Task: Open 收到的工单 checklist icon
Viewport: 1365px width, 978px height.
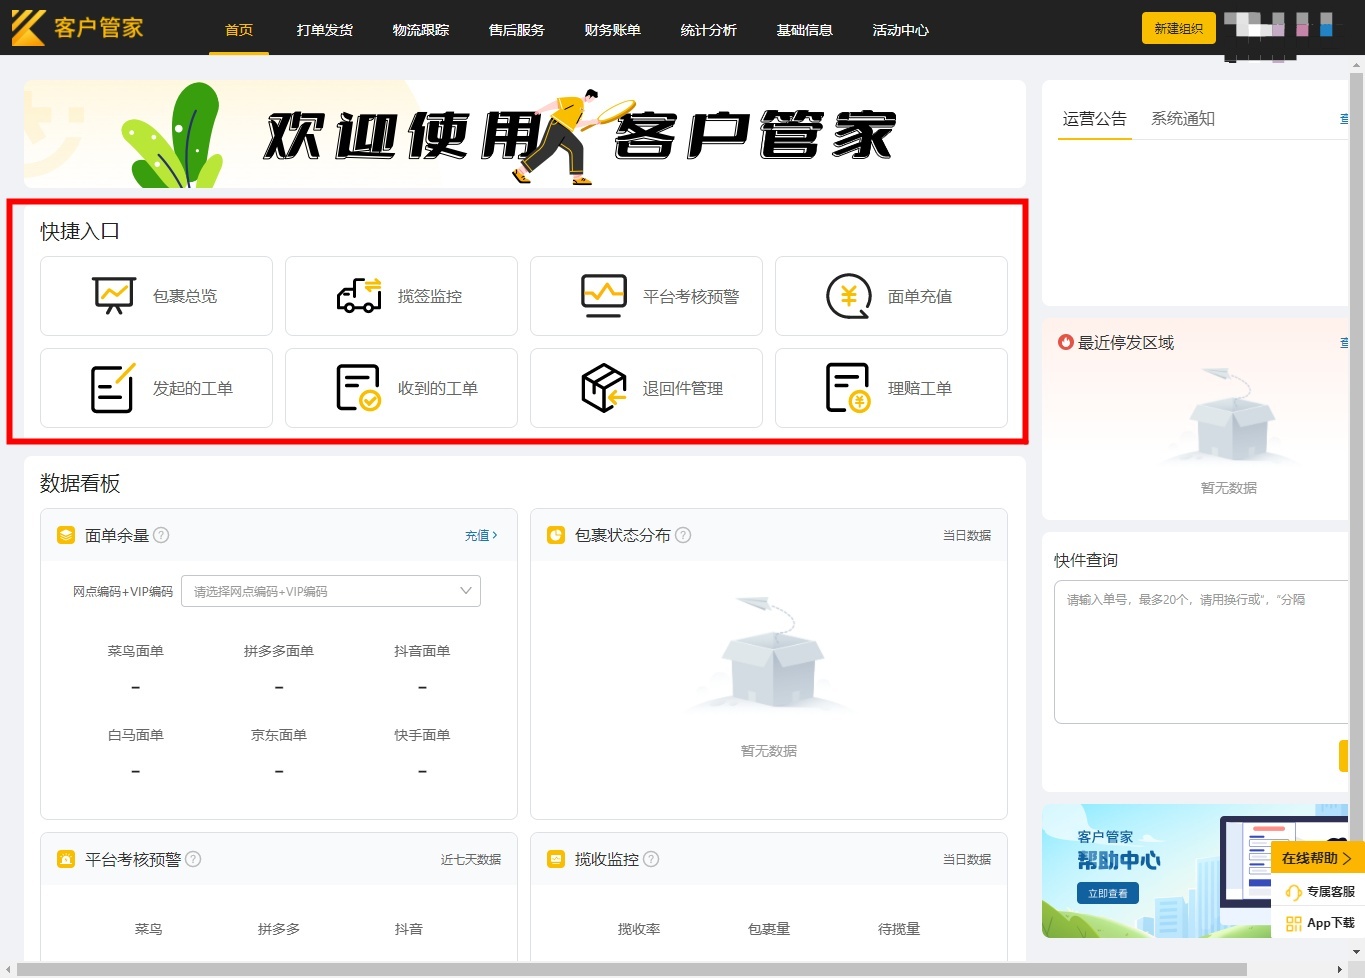Action: pos(359,388)
